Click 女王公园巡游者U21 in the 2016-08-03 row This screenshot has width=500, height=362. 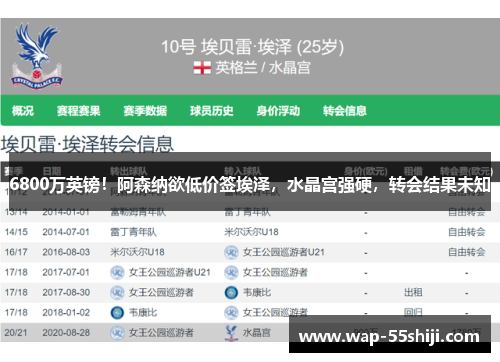[x=284, y=252]
